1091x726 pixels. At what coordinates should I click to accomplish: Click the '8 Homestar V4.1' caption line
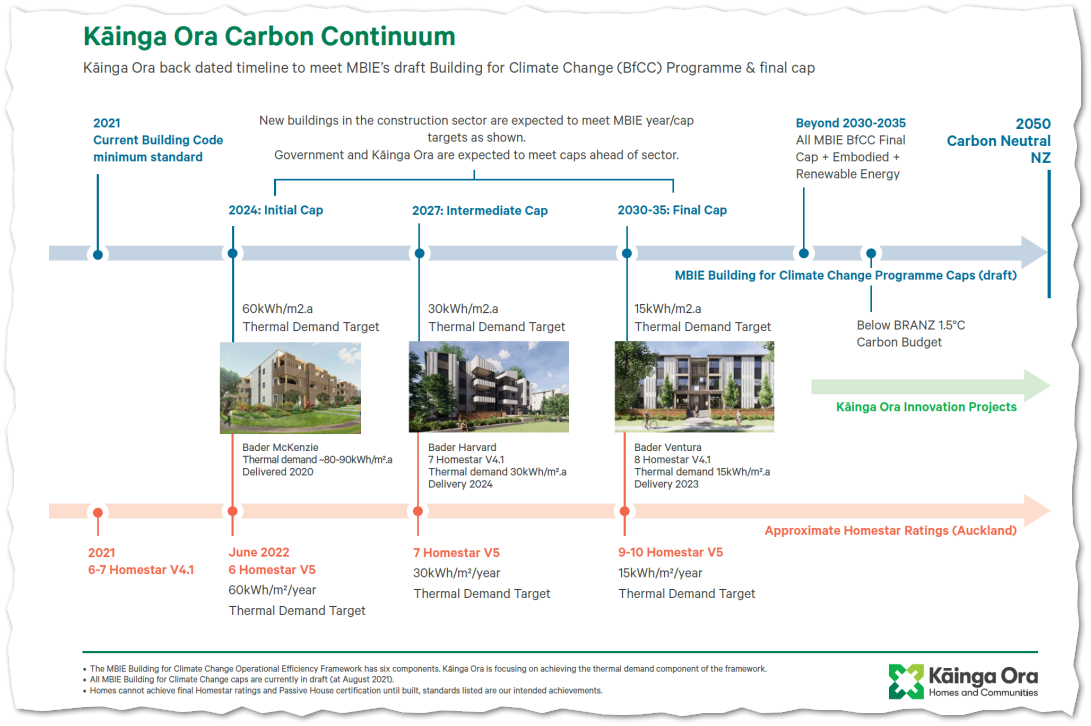[x=672, y=459]
